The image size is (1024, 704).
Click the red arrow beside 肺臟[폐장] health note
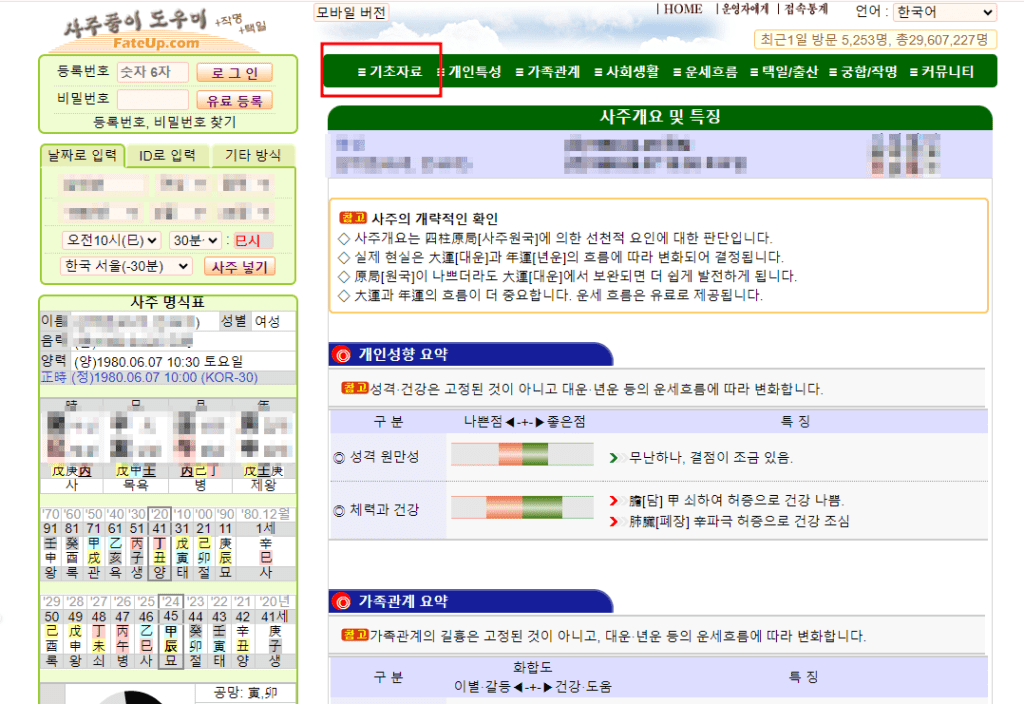coord(614,521)
